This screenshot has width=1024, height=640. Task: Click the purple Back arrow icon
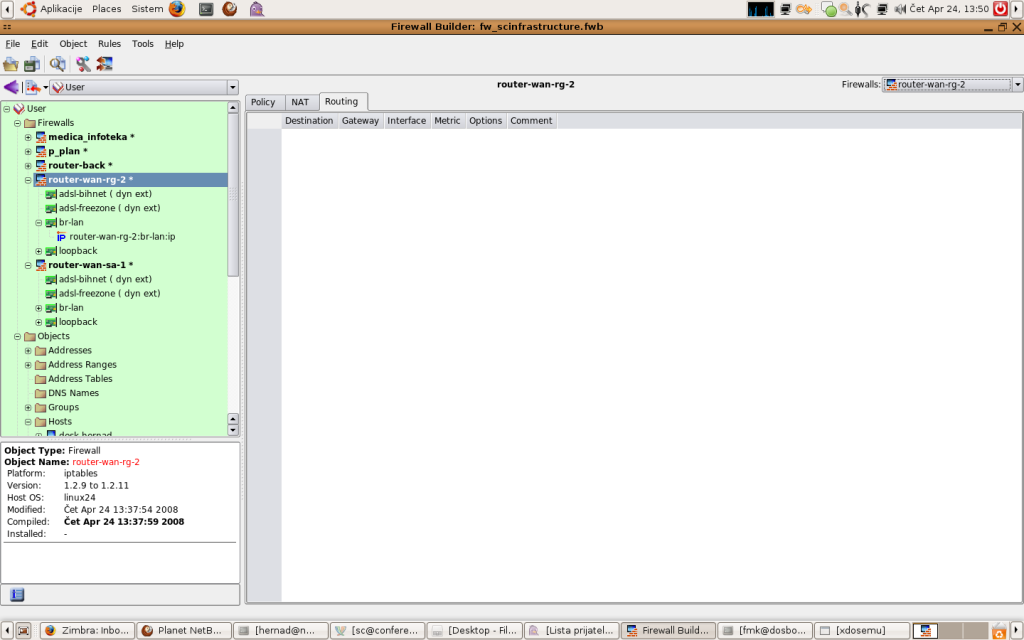[x=11, y=87]
